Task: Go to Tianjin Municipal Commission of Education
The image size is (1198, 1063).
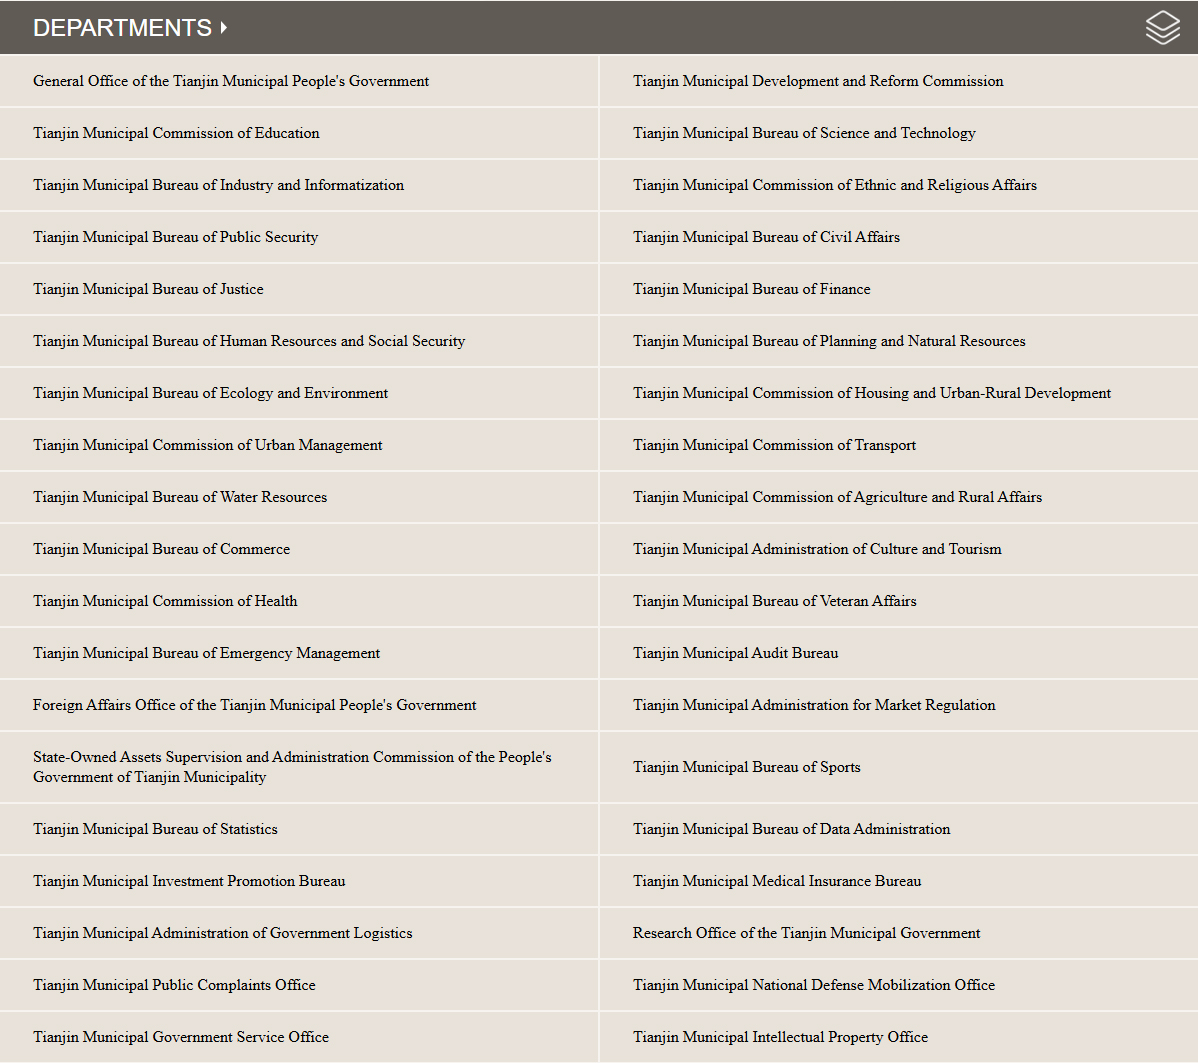Action: pyautogui.click(x=176, y=133)
